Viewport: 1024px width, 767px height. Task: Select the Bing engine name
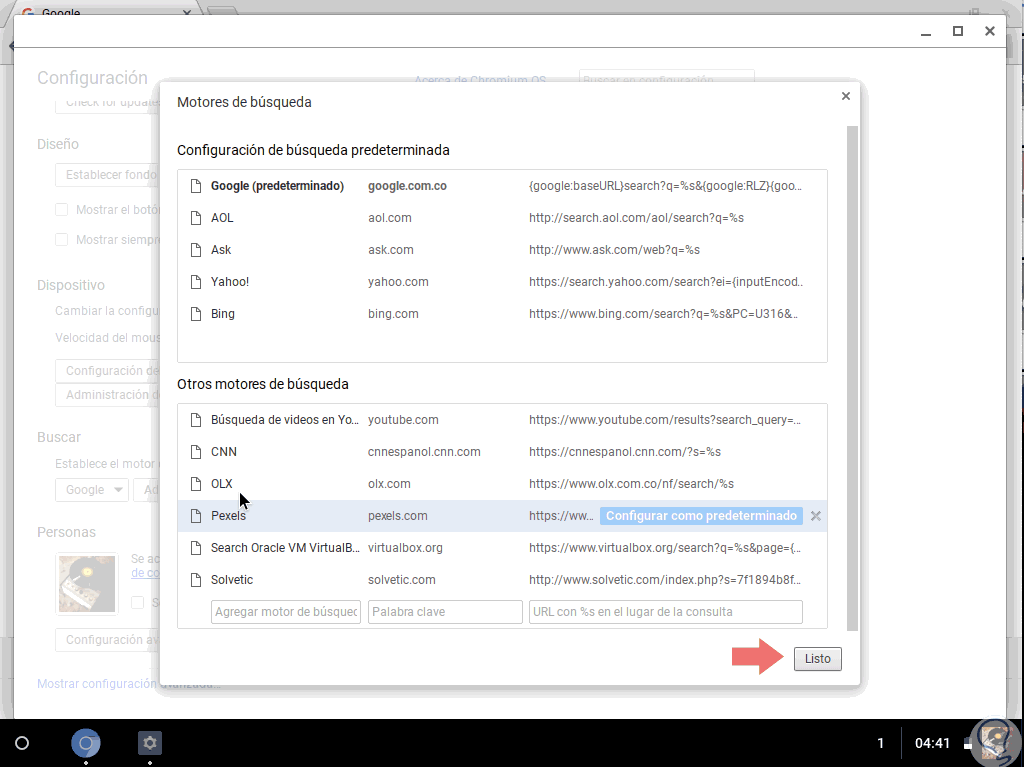tap(223, 314)
